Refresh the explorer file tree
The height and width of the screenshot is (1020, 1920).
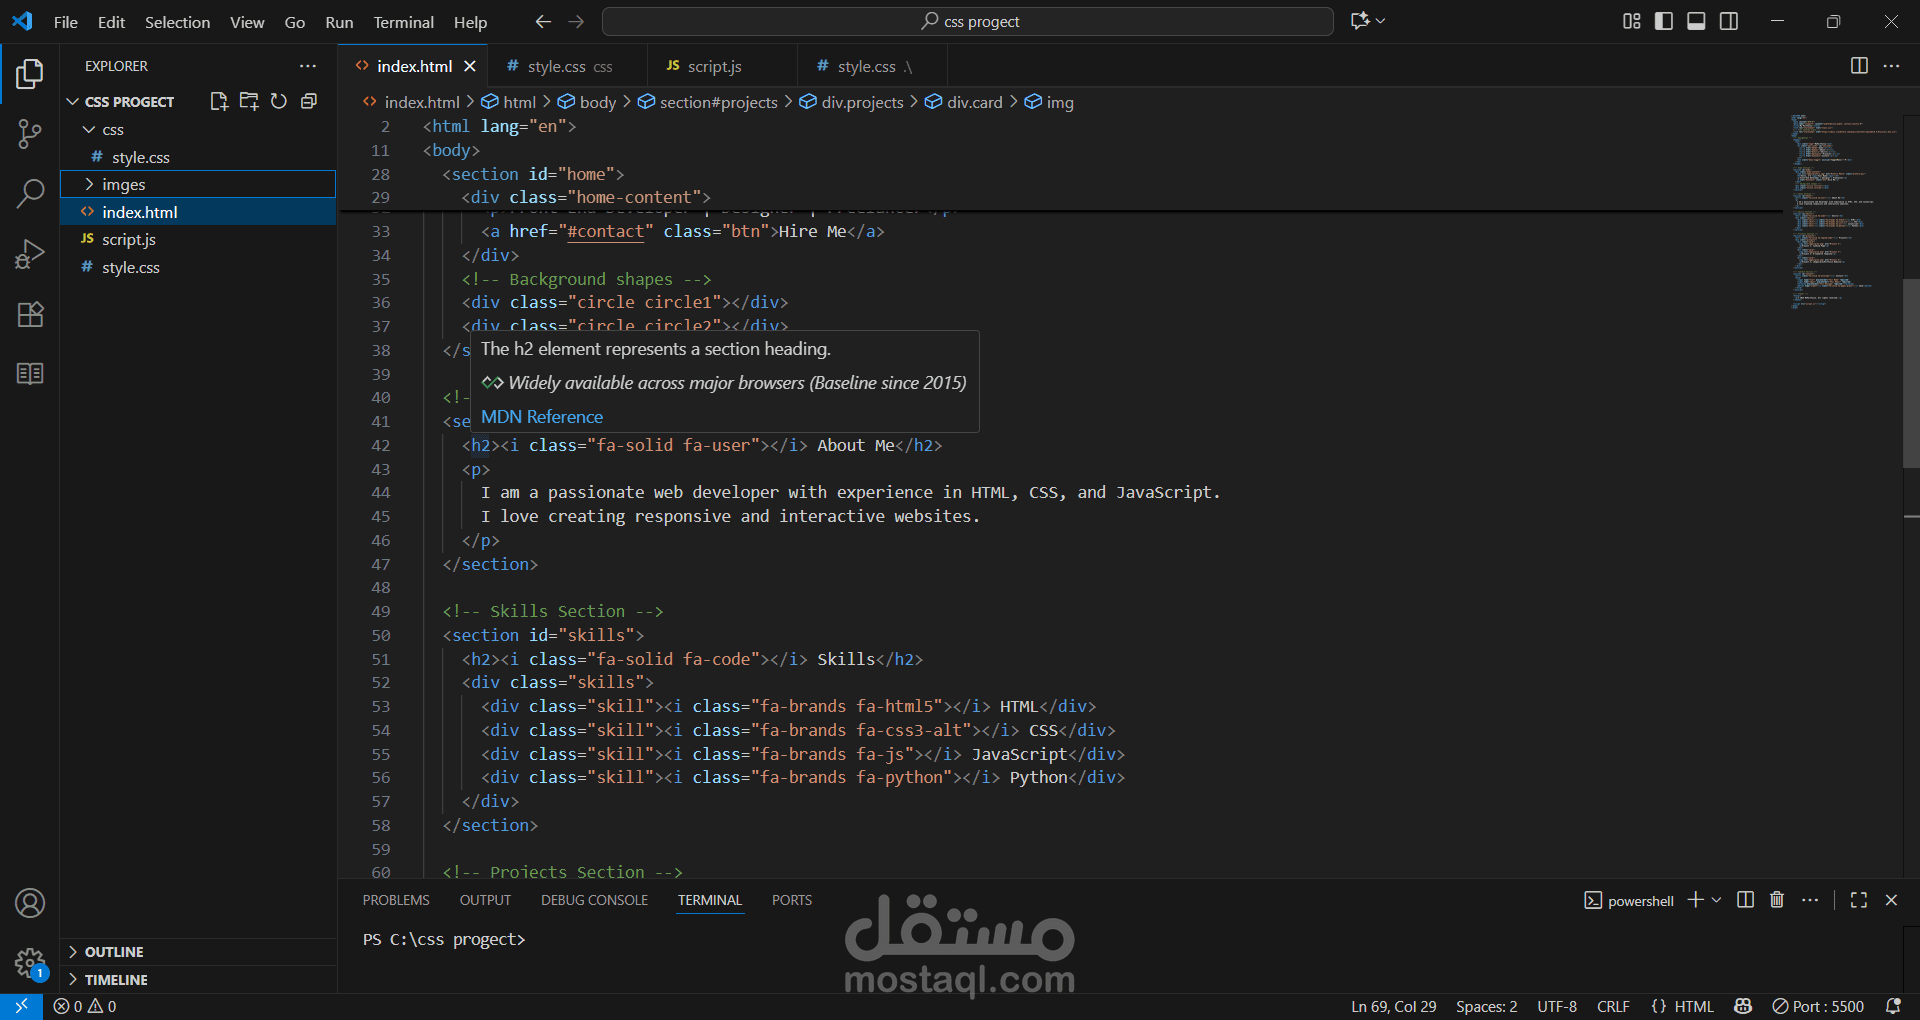click(279, 101)
